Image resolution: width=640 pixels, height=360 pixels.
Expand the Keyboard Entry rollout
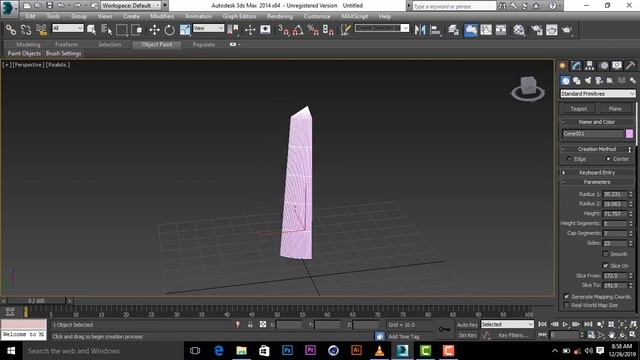(x=597, y=173)
